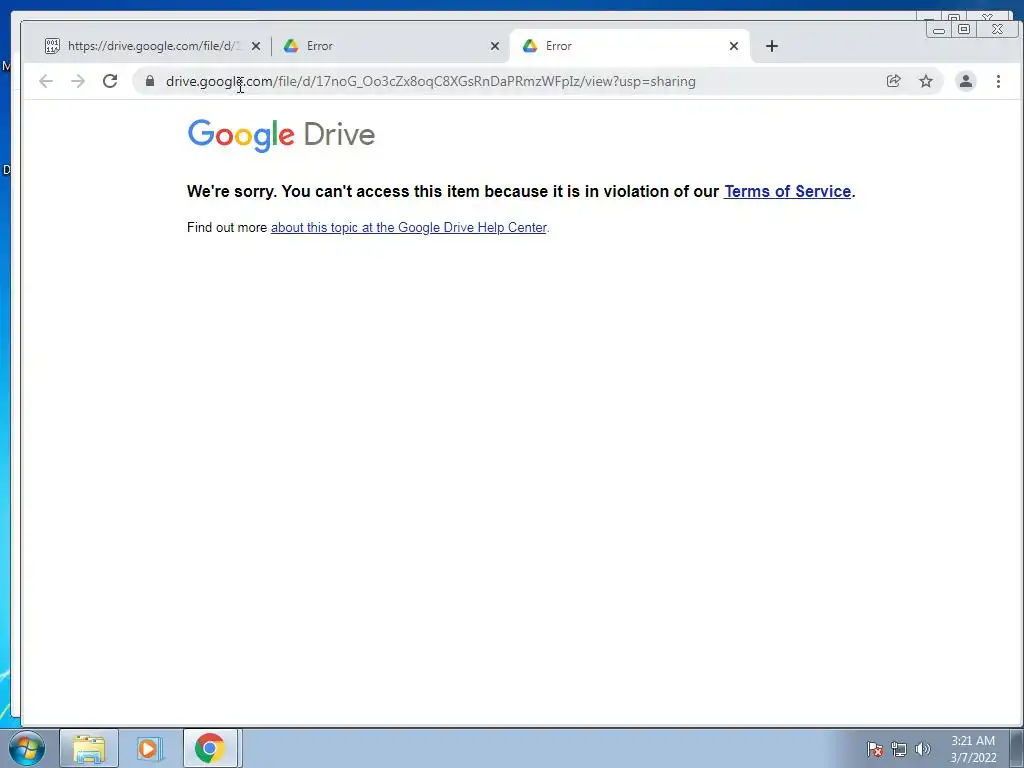Click the Google Drive logo
The height and width of the screenshot is (768, 1024).
pyautogui.click(x=281, y=135)
